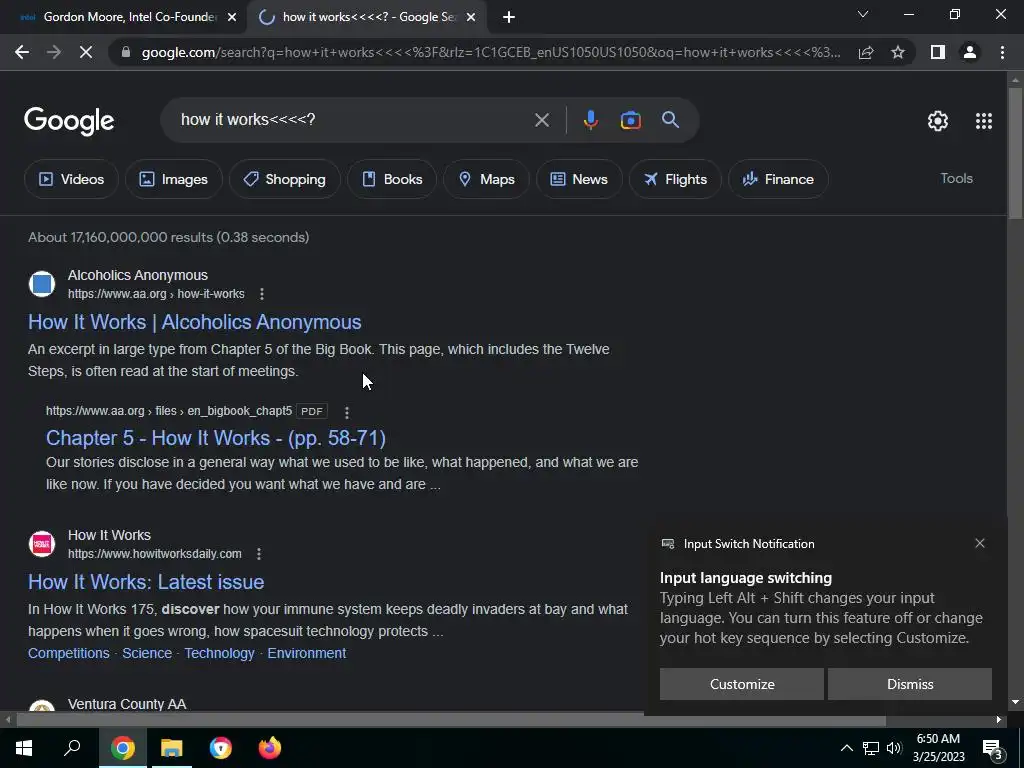Start voice search with the microphone
This screenshot has width=1024, height=768.
[x=590, y=120]
